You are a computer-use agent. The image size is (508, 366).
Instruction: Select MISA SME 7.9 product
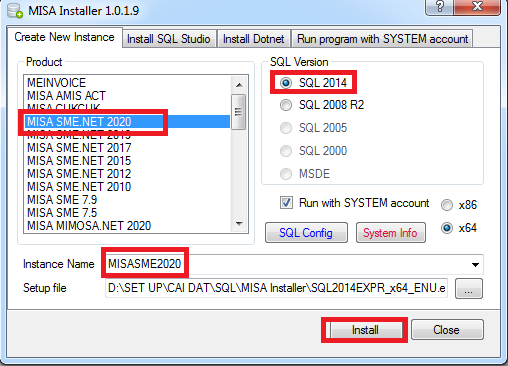127,200
